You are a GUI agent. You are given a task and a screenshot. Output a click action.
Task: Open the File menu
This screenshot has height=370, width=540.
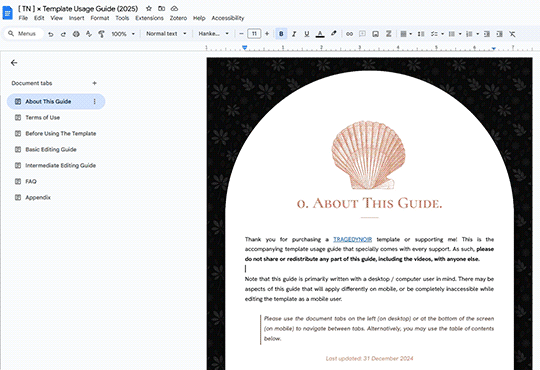point(23,18)
